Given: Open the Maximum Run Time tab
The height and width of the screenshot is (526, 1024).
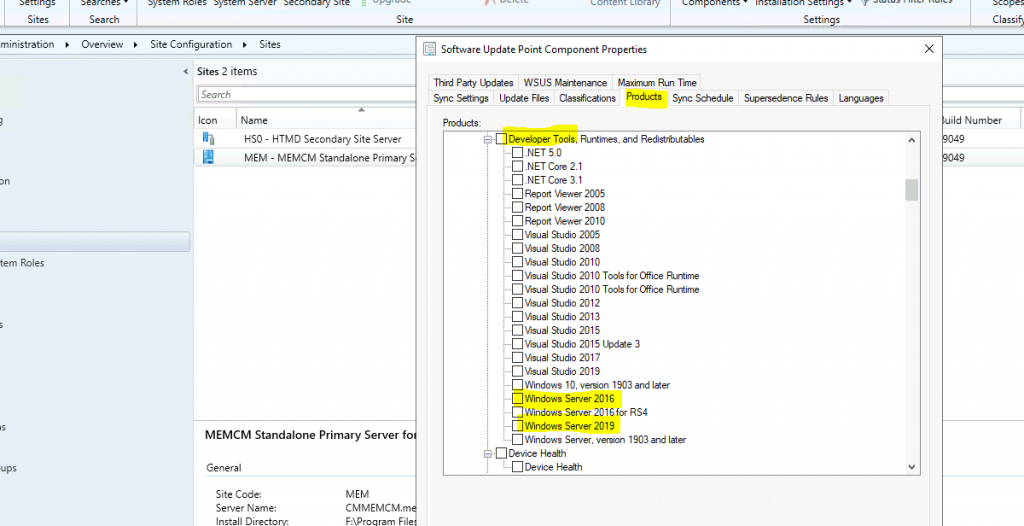Looking at the screenshot, I should pos(657,82).
